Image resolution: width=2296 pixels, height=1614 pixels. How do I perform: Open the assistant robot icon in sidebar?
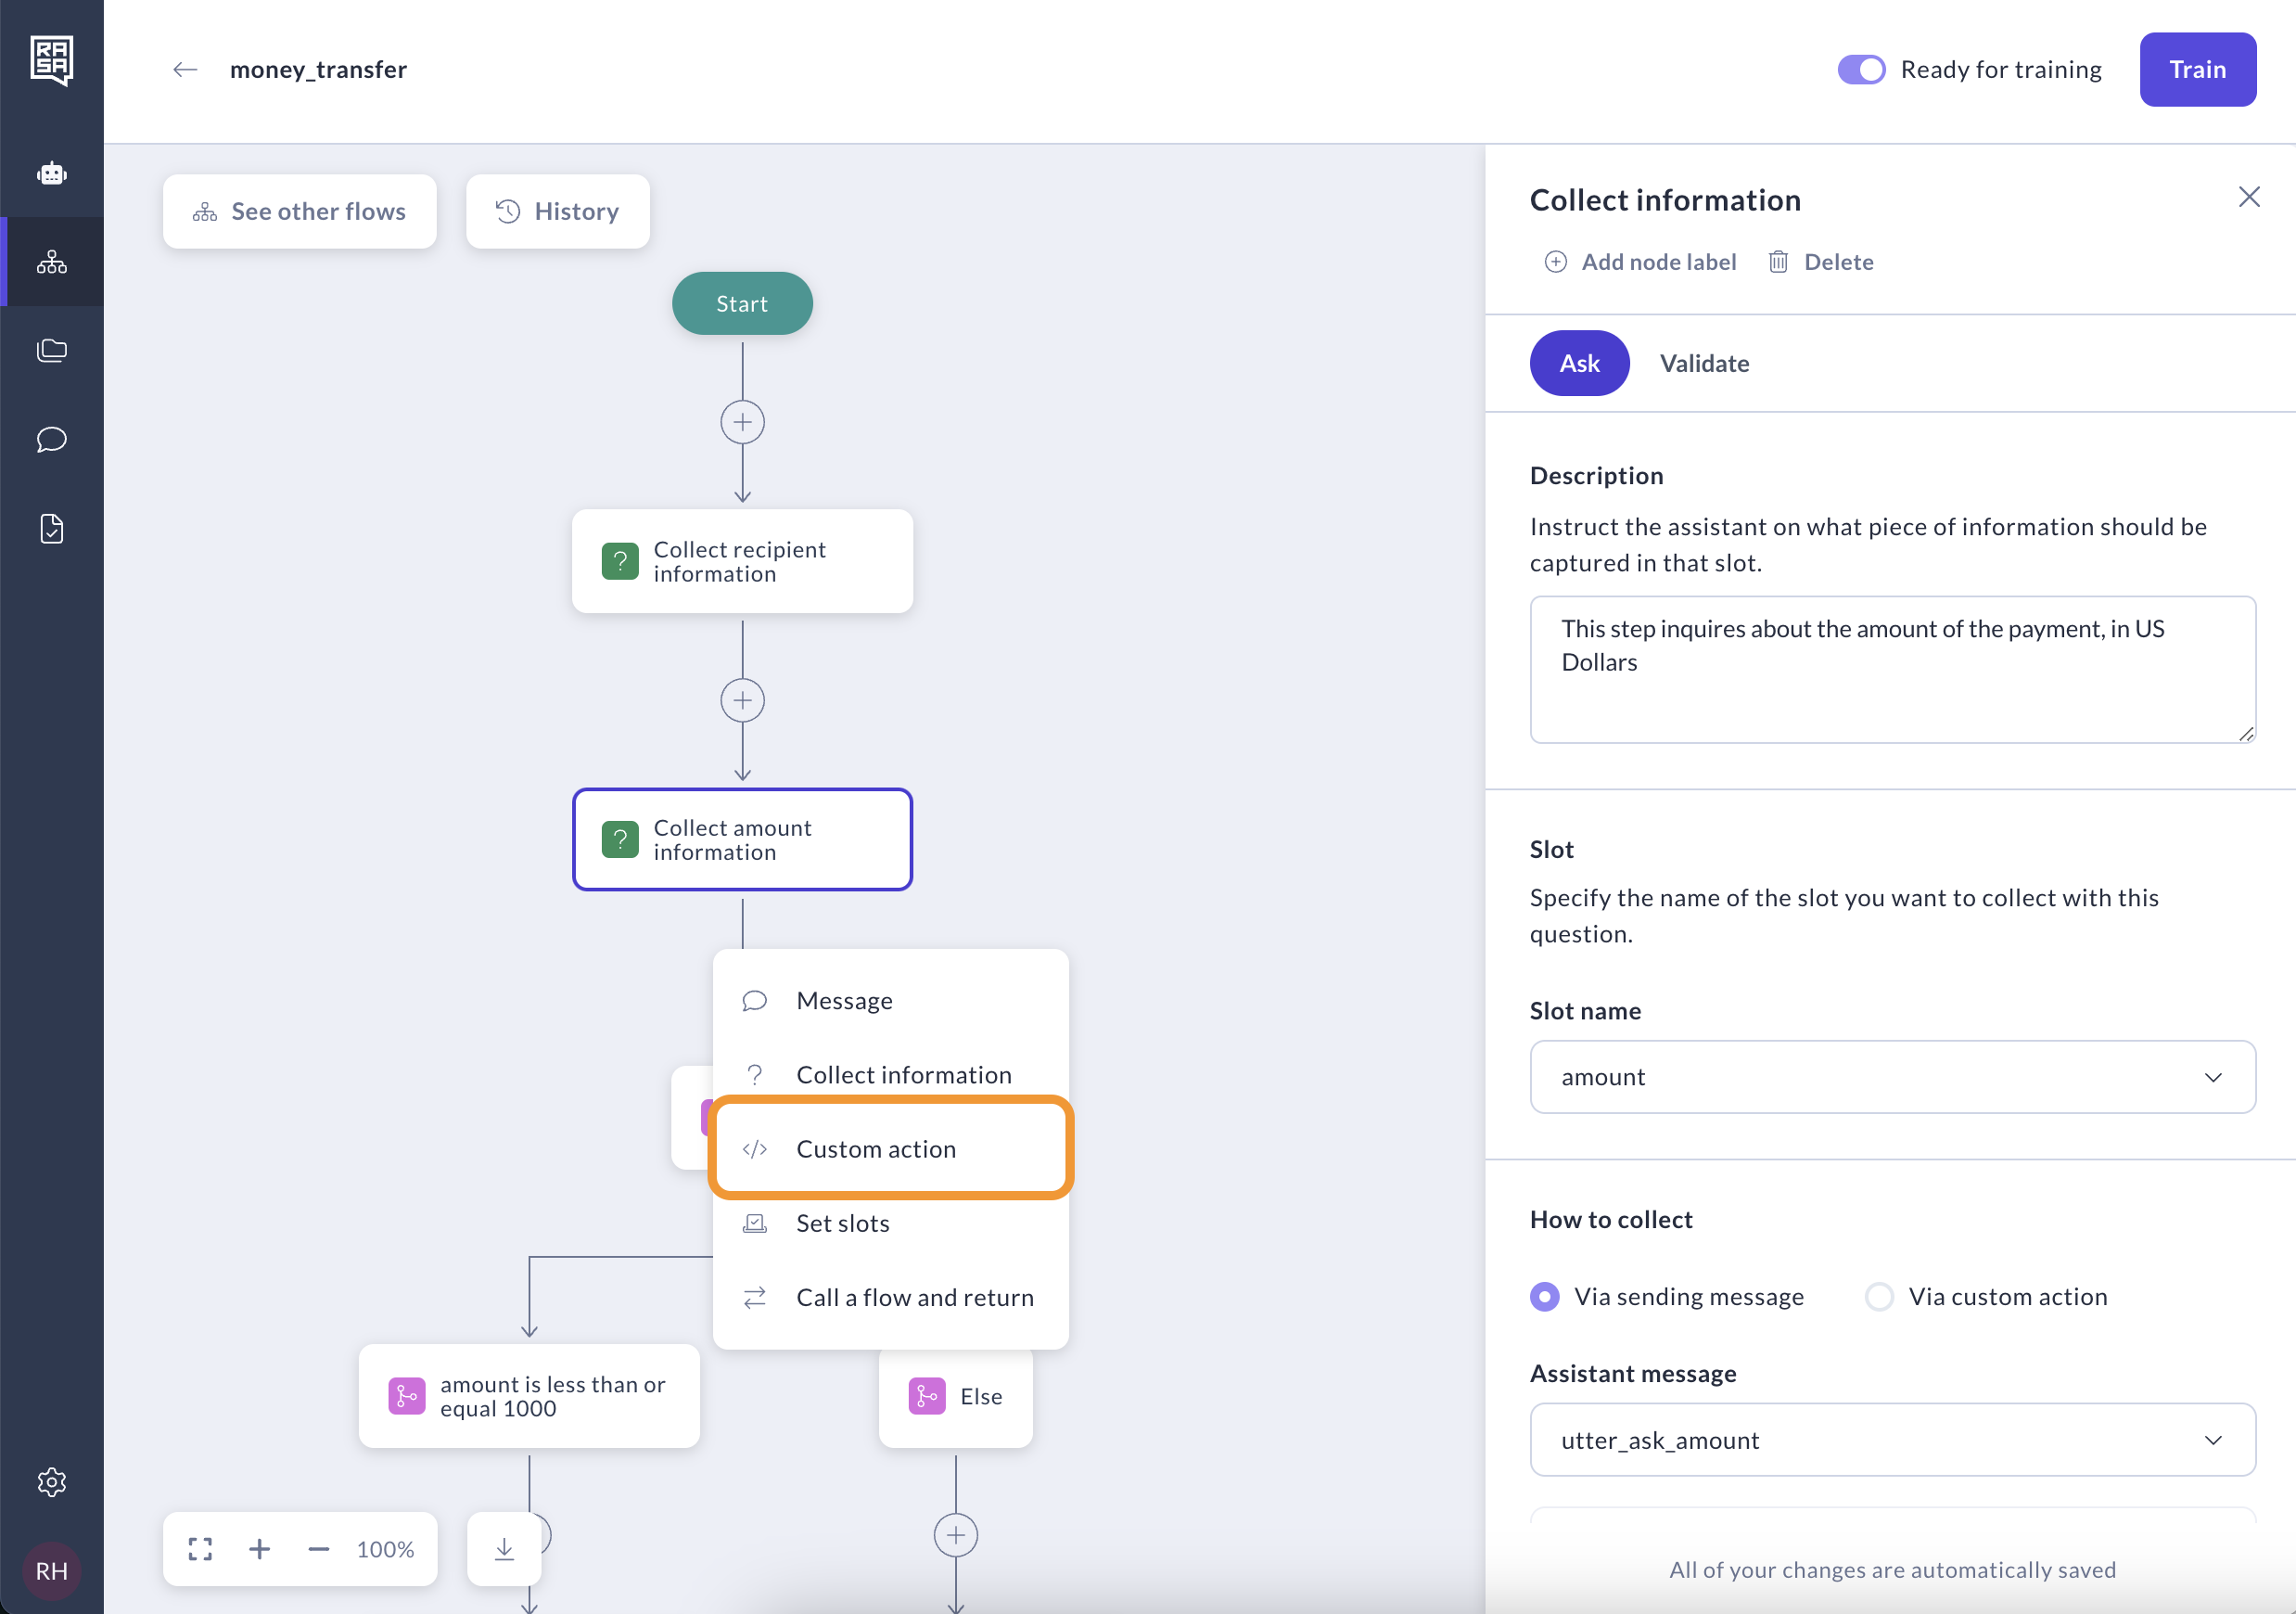point(52,173)
